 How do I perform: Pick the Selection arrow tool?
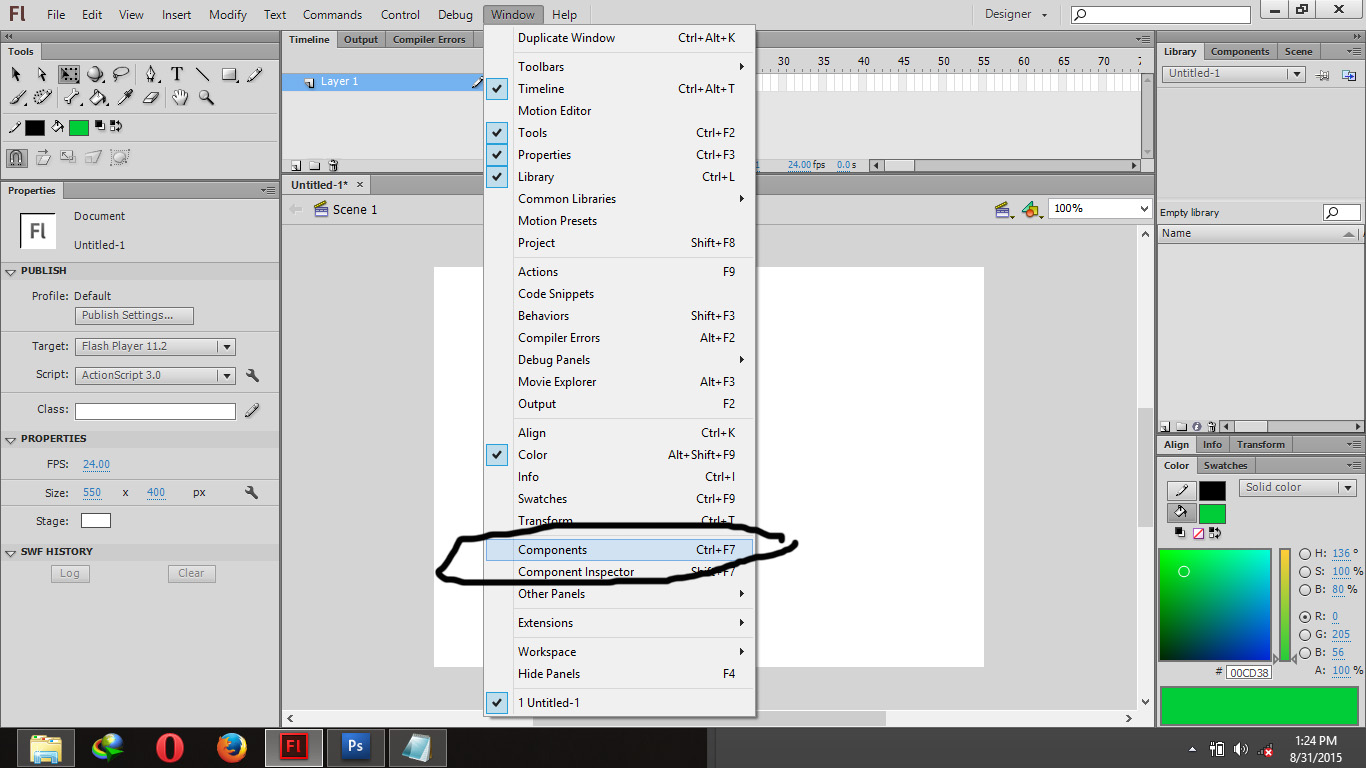(x=15, y=74)
